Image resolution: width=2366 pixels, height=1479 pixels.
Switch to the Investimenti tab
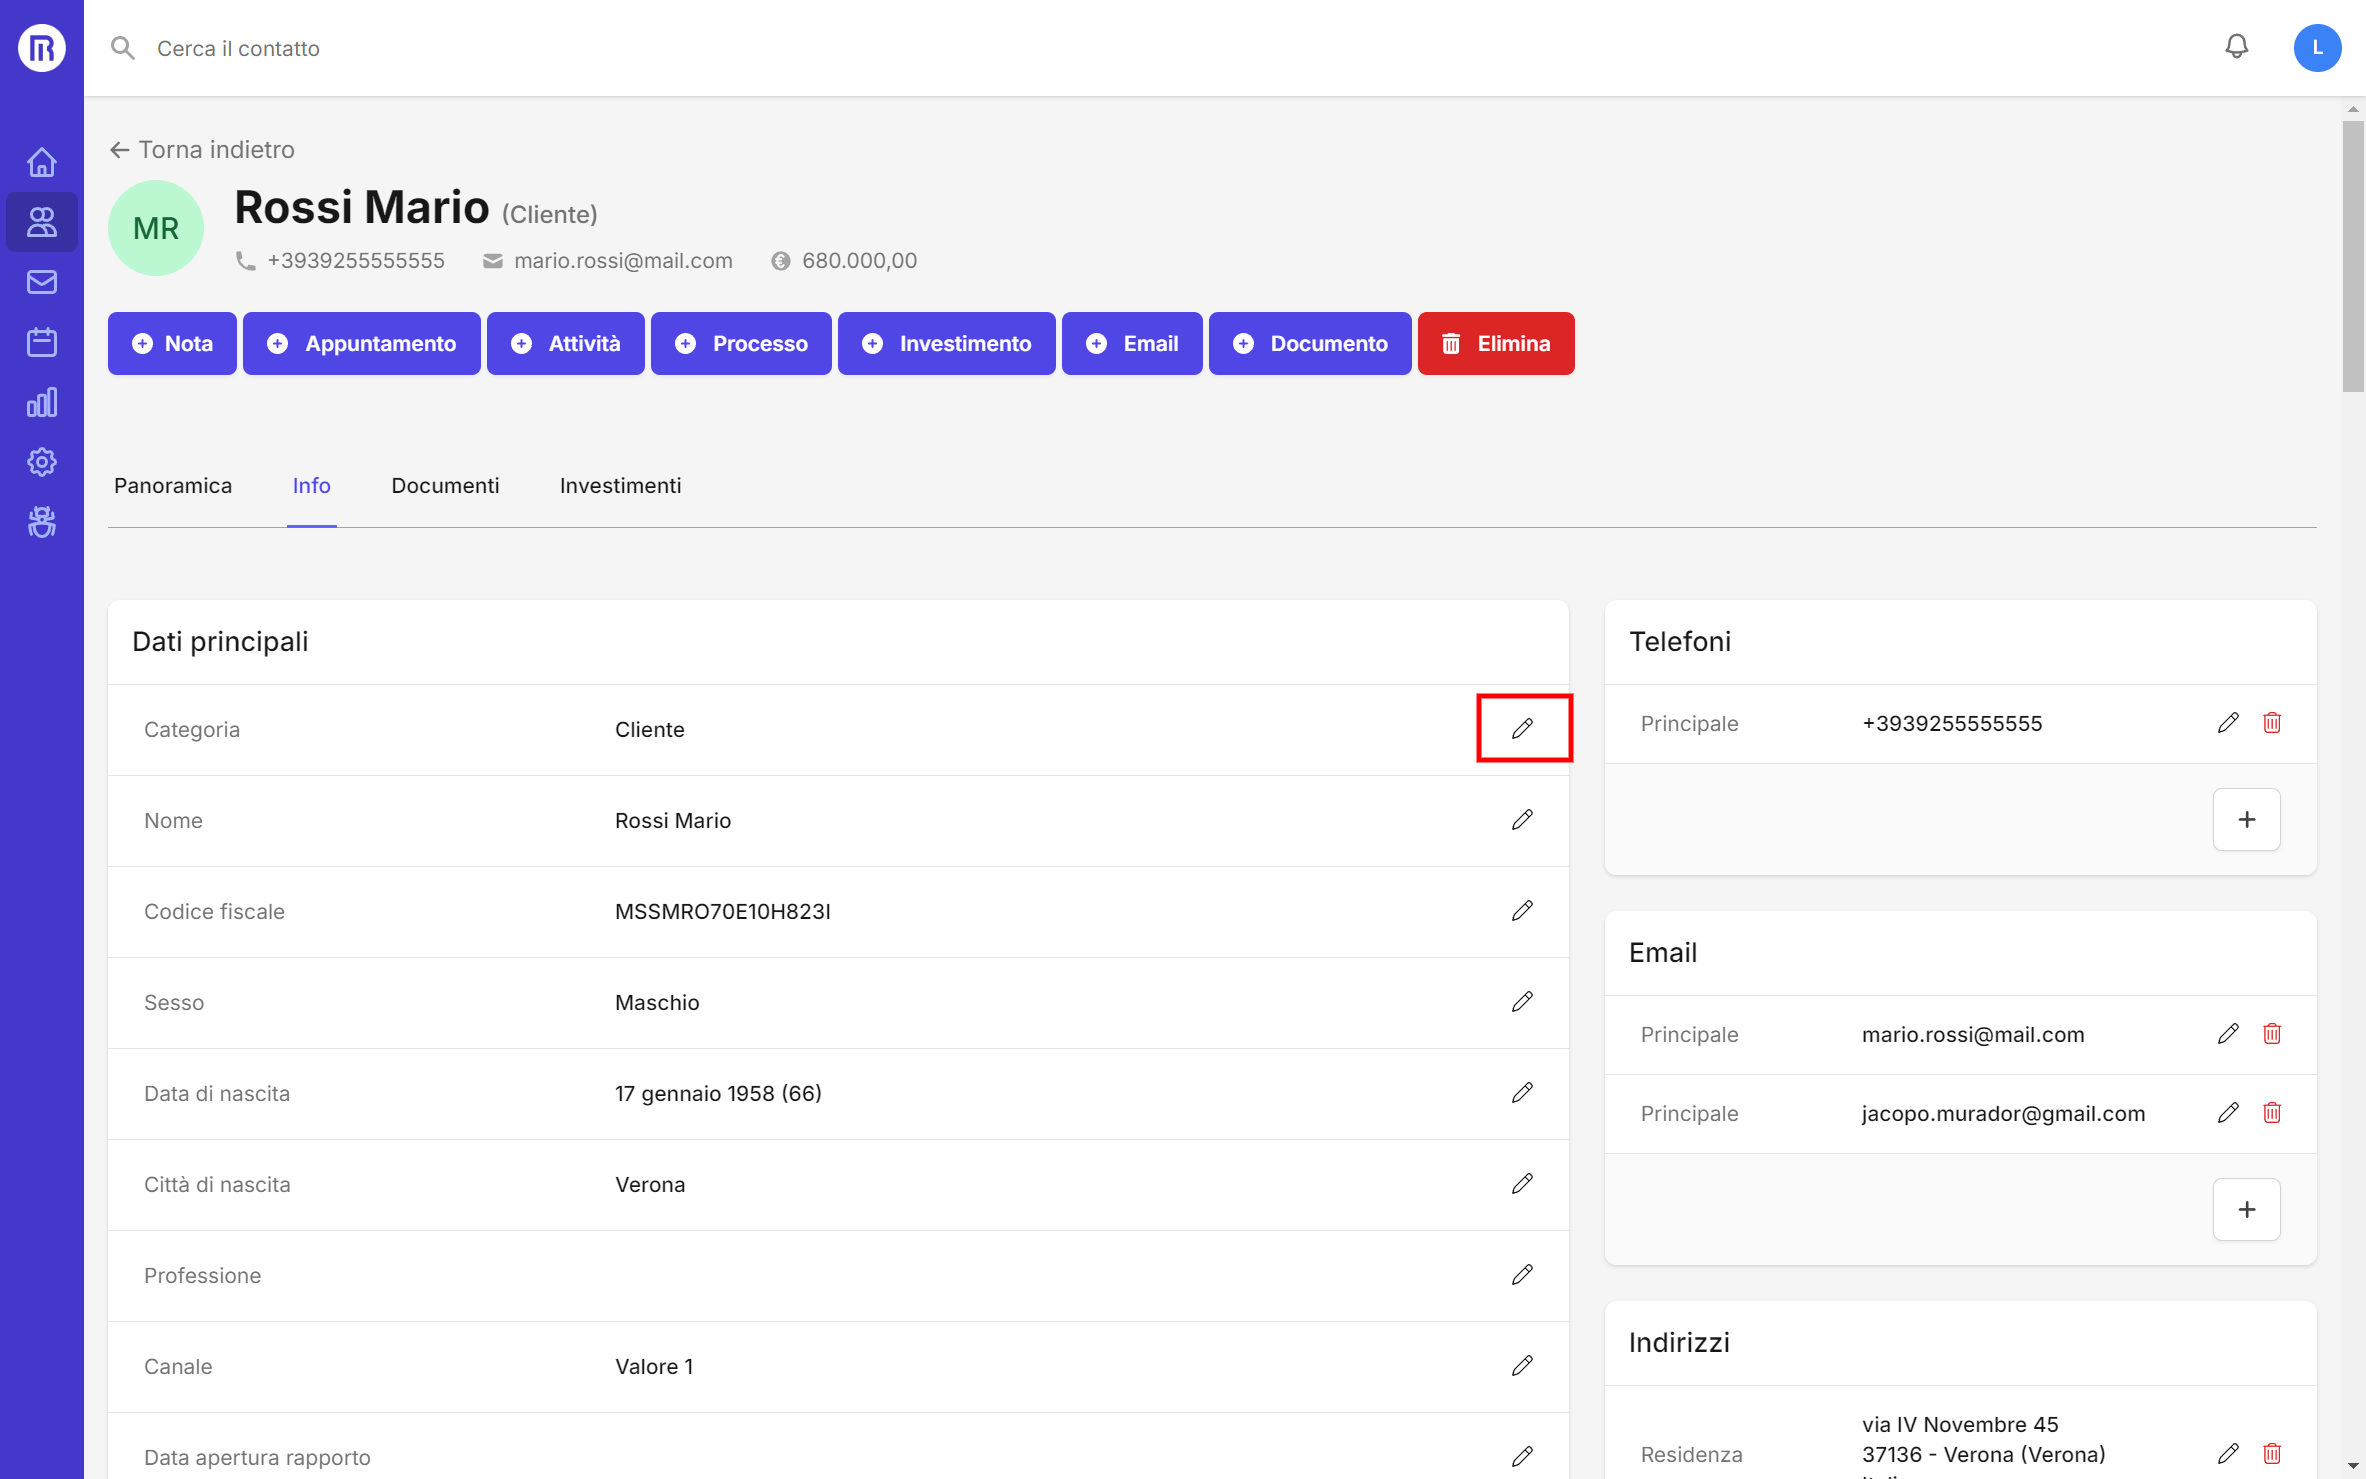point(620,486)
